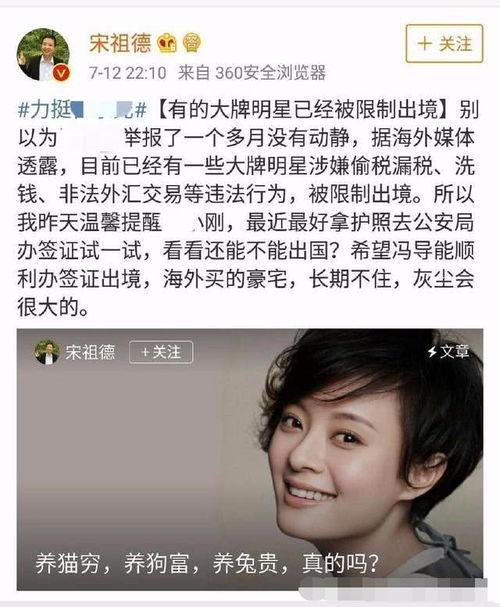
Task: Click the plus sign in top 关注 button
Action: (425, 43)
